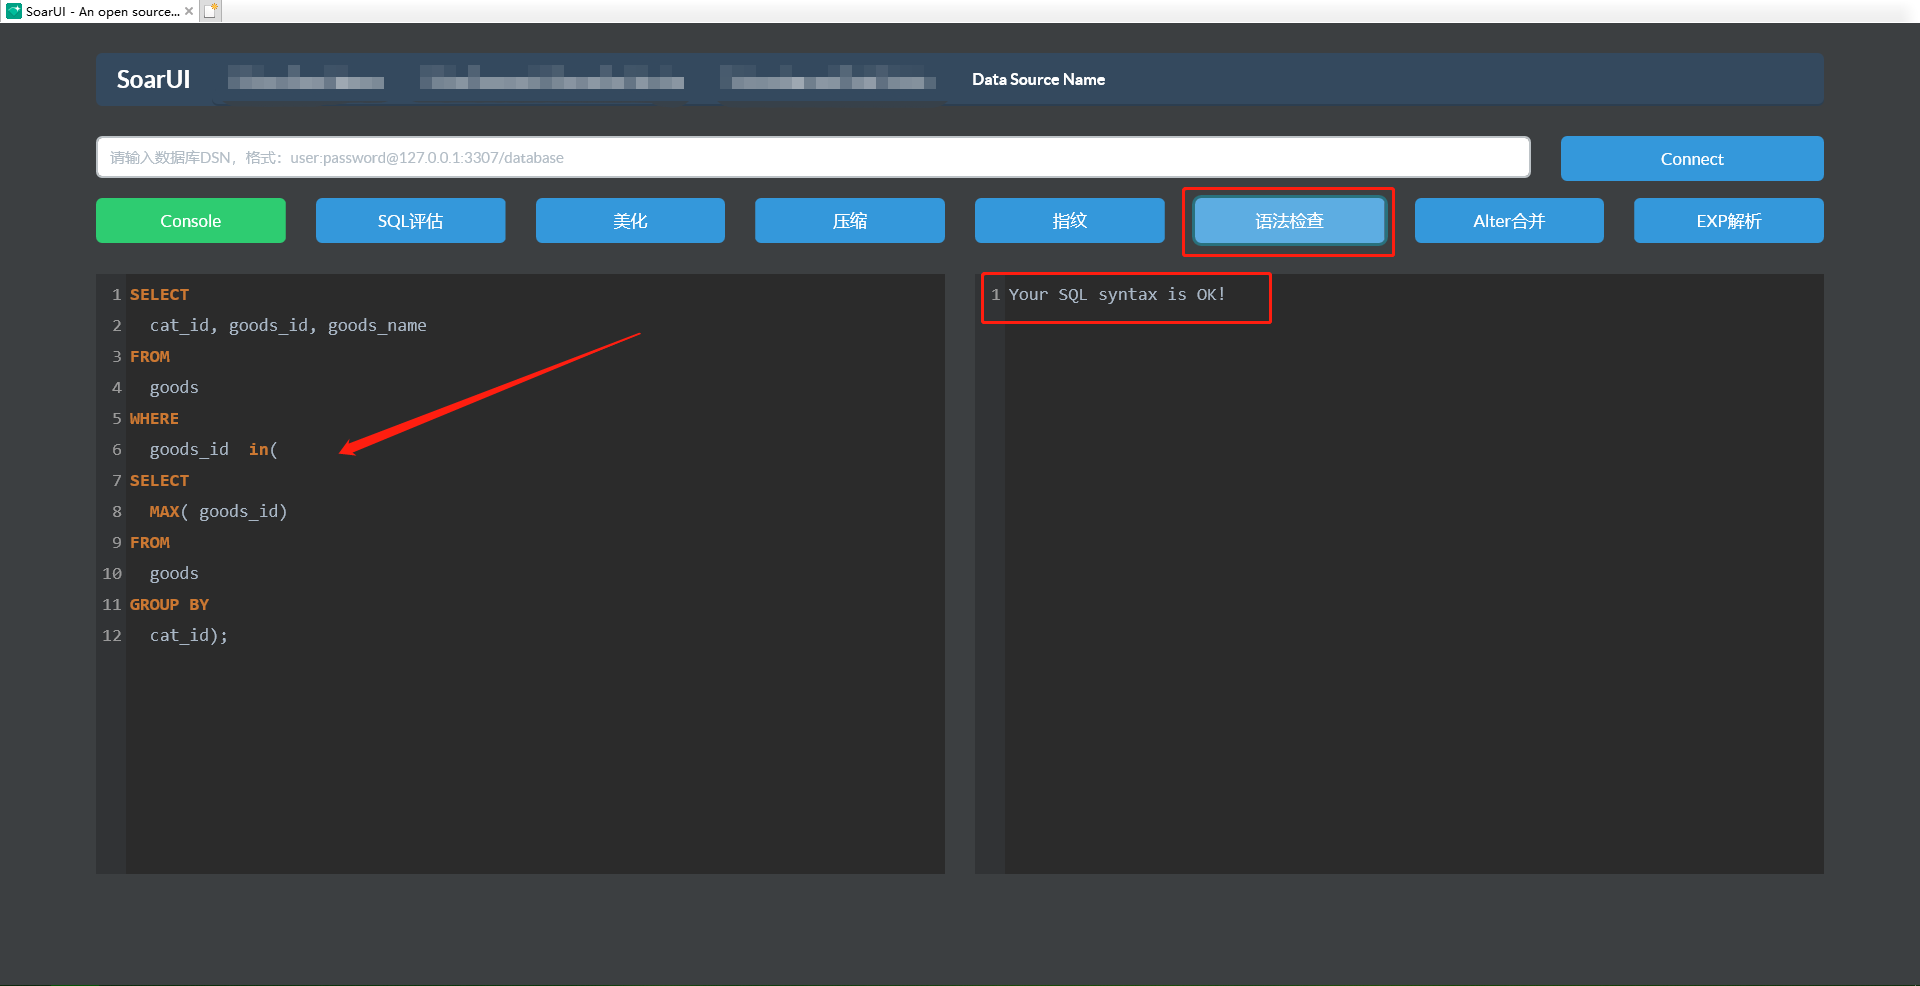Run SQL评估 evaluation
Screen dimensions: 1920x986
coord(410,221)
